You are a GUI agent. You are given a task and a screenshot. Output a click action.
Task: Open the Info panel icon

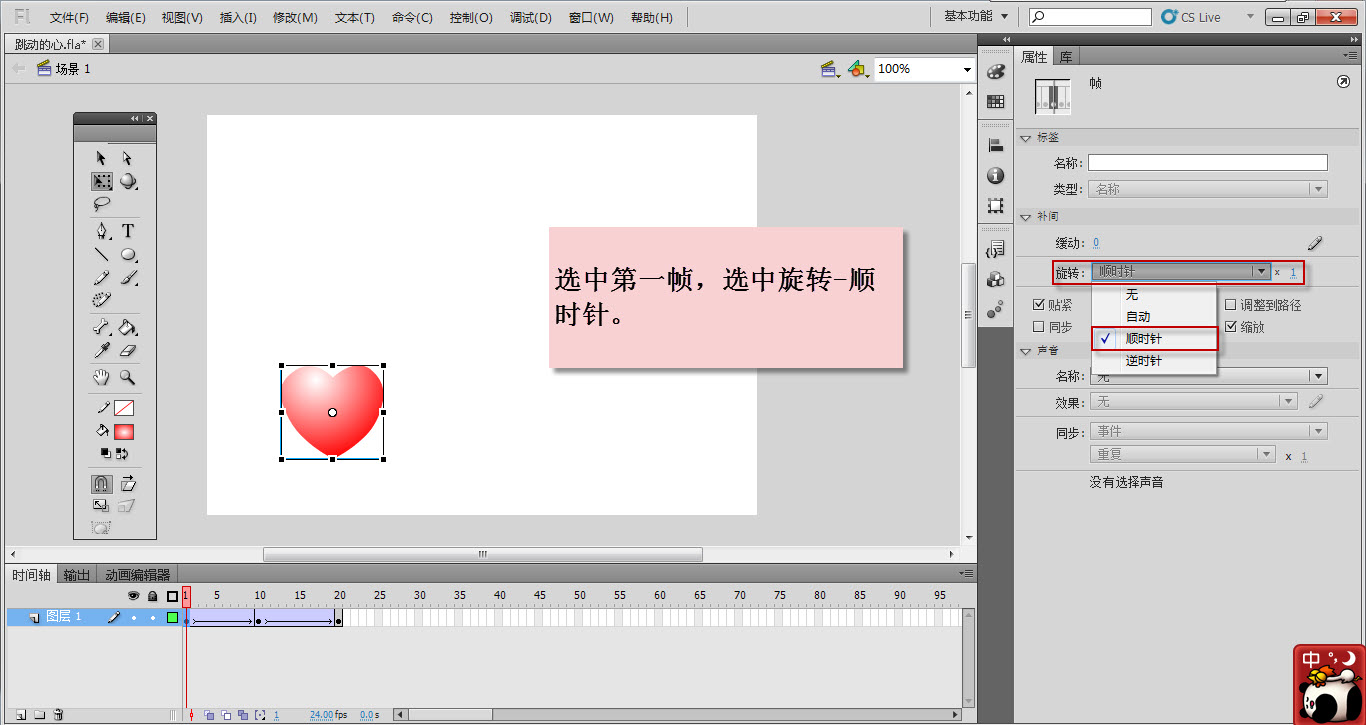[995, 176]
